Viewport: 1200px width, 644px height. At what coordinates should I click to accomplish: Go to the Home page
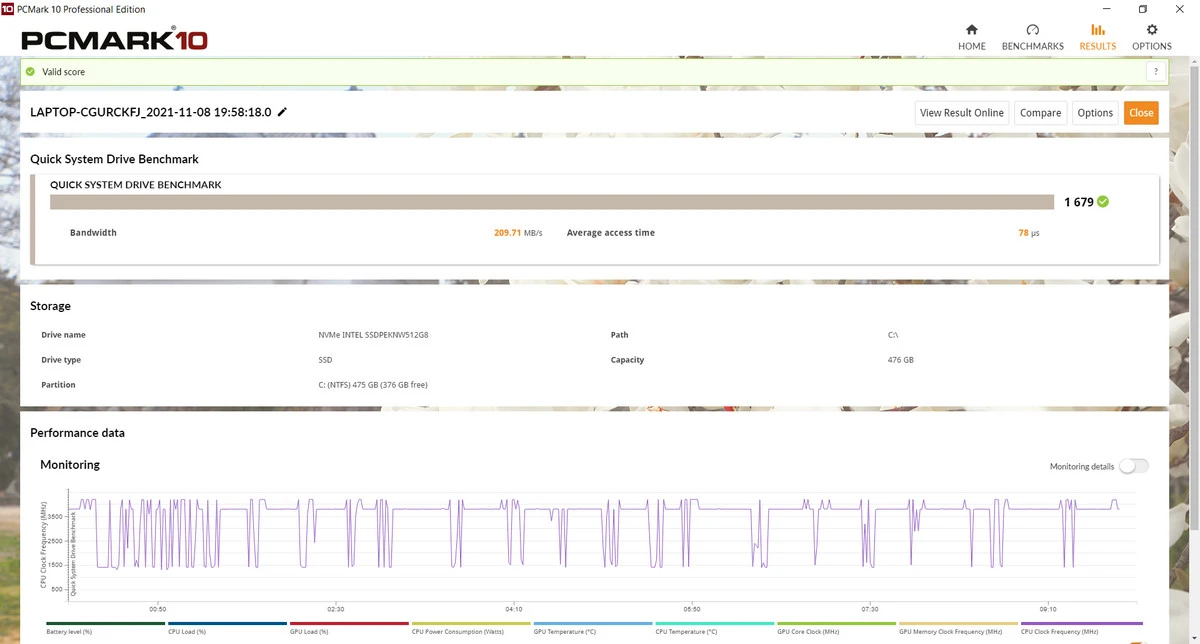[x=971, y=37]
